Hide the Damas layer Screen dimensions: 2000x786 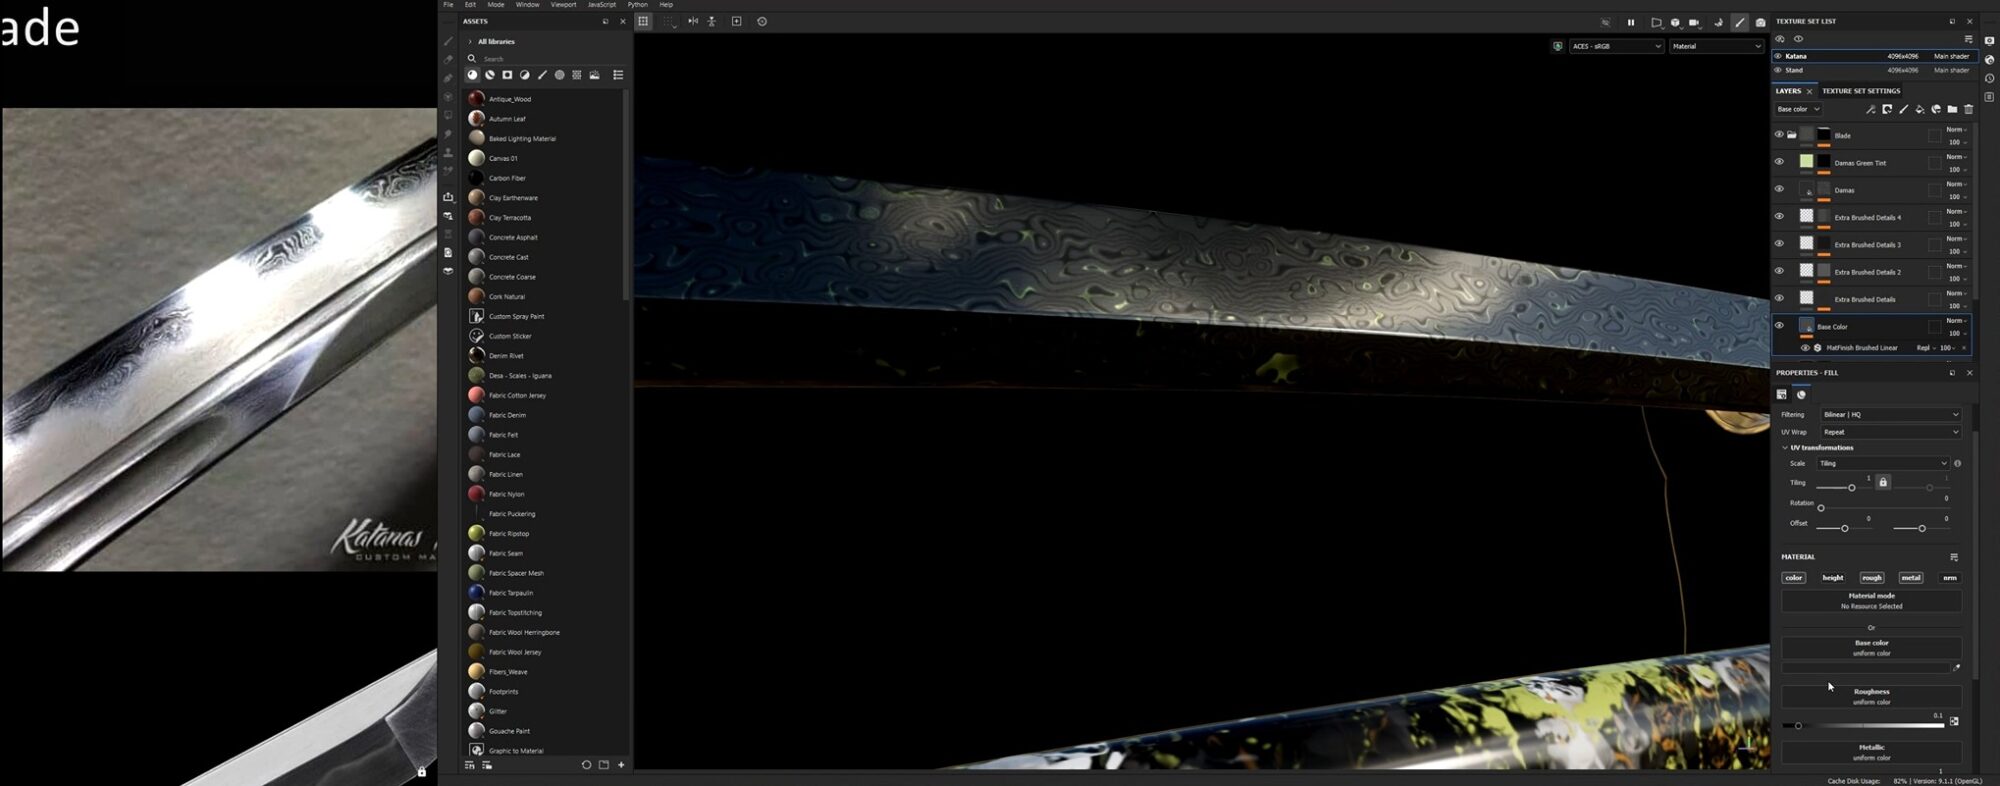coord(1779,189)
